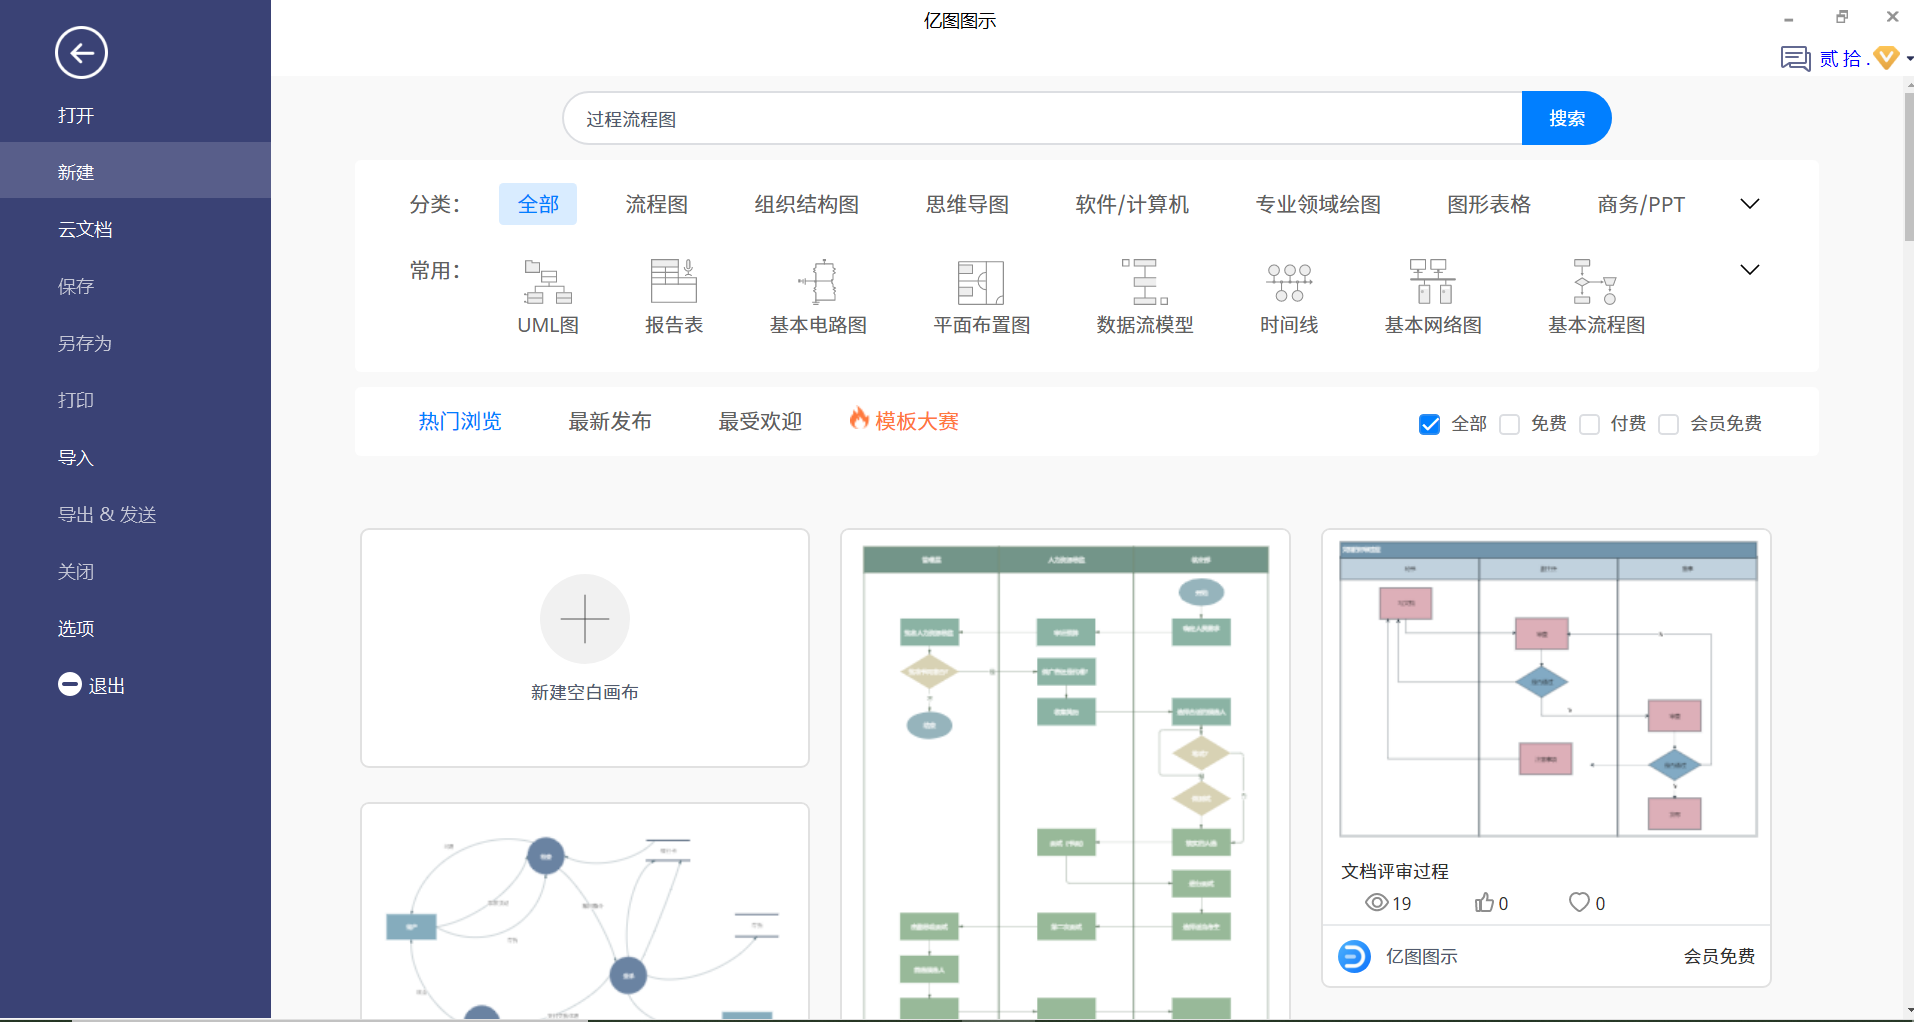This screenshot has height=1022, width=1914.
Task: Select the 流程图 category
Action: [657, 204]
